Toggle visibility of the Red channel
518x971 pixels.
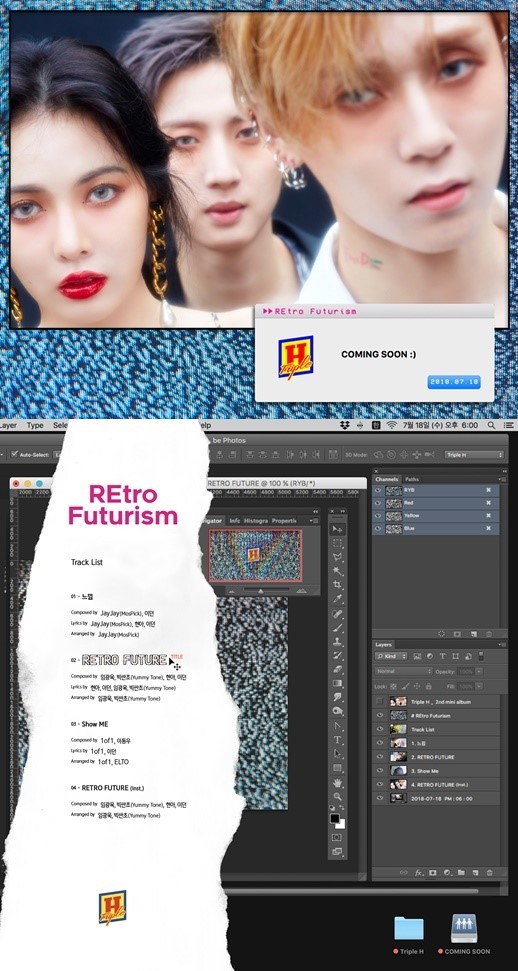click(379, 503)
